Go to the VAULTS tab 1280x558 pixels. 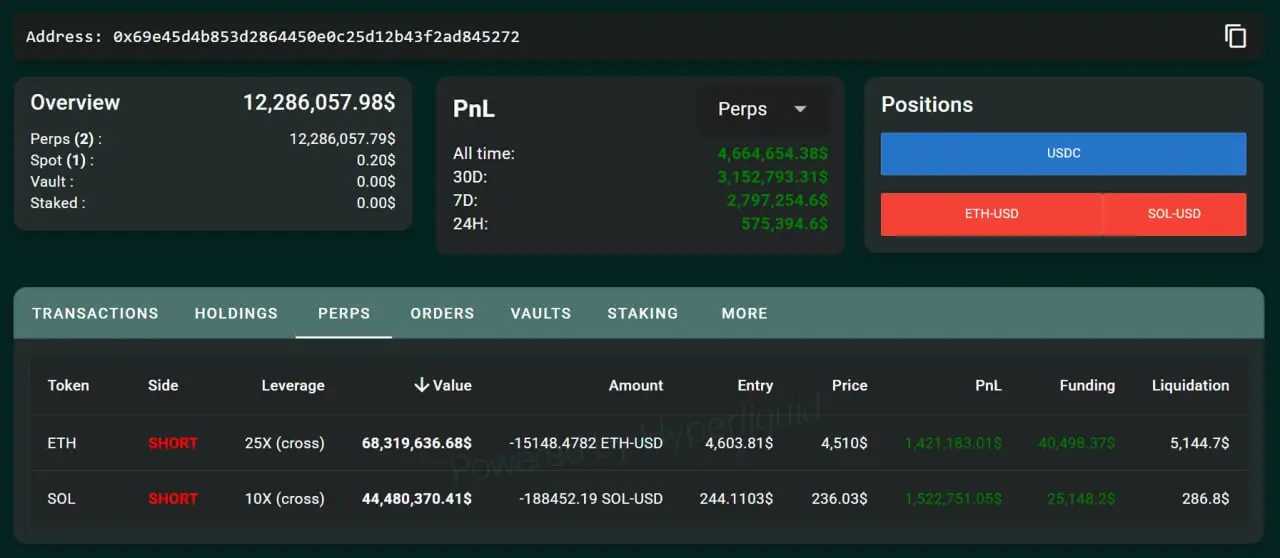tap(540, 313)
